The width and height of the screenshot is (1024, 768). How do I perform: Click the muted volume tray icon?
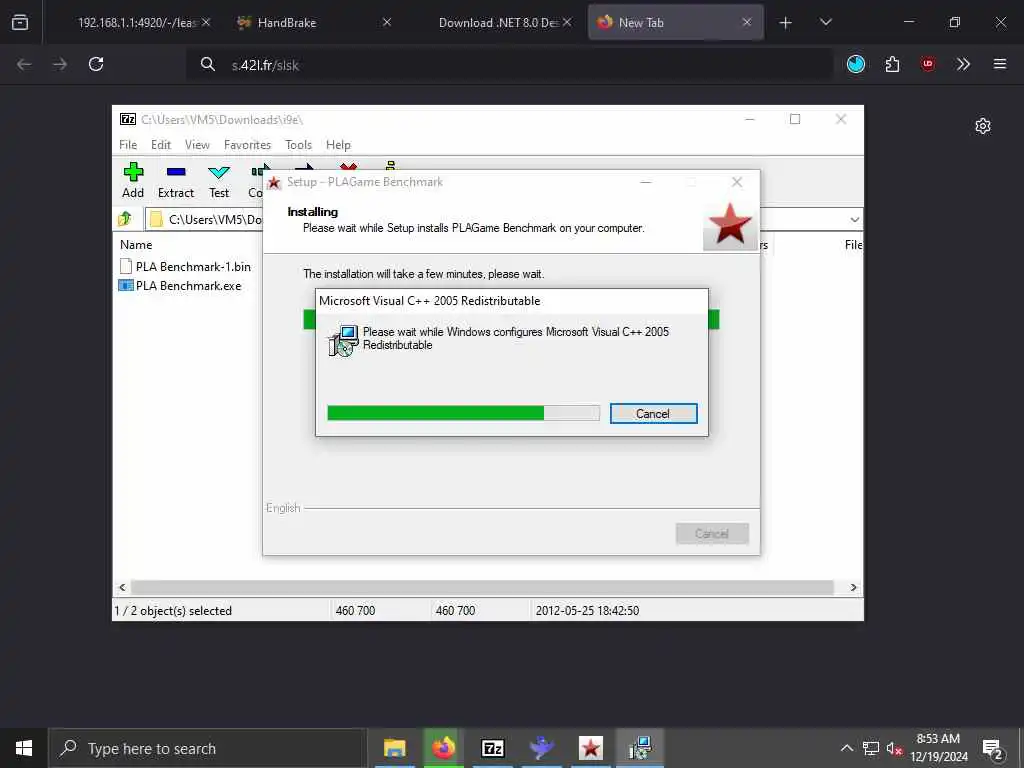[894, 748]
